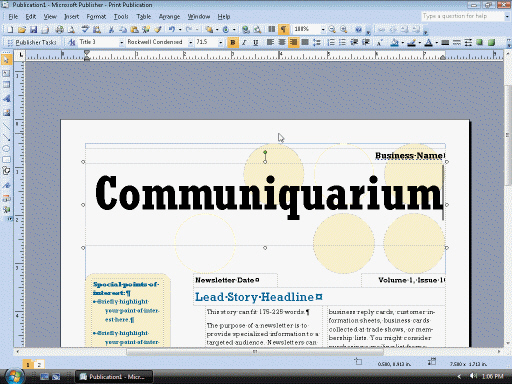Expand the Line Color dropdown arrow
This screenshot has width=512, height=384.
[420, 42]
